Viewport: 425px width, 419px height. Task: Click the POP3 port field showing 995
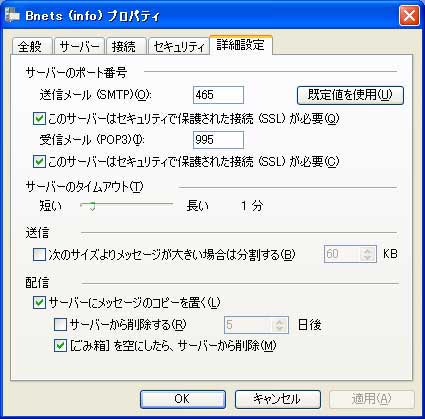(x=218, y=140)
